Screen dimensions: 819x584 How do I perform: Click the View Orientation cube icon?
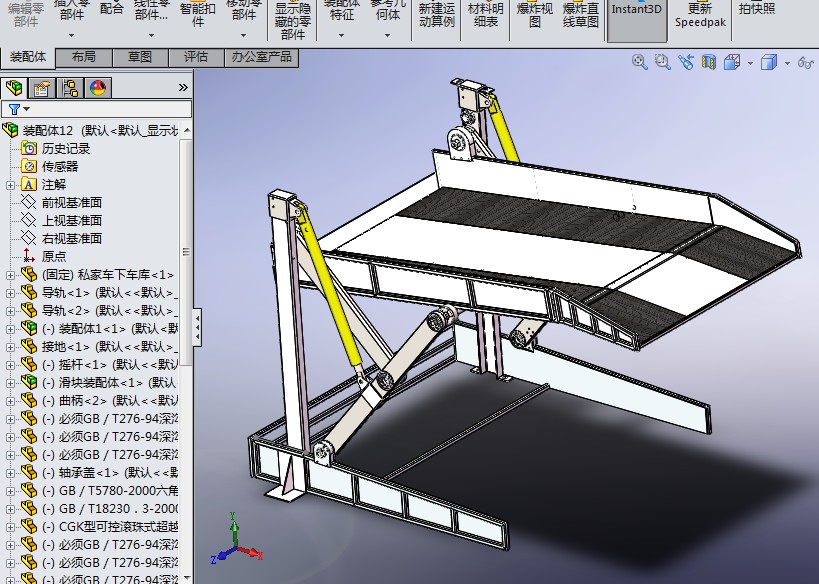coord(732,62)
